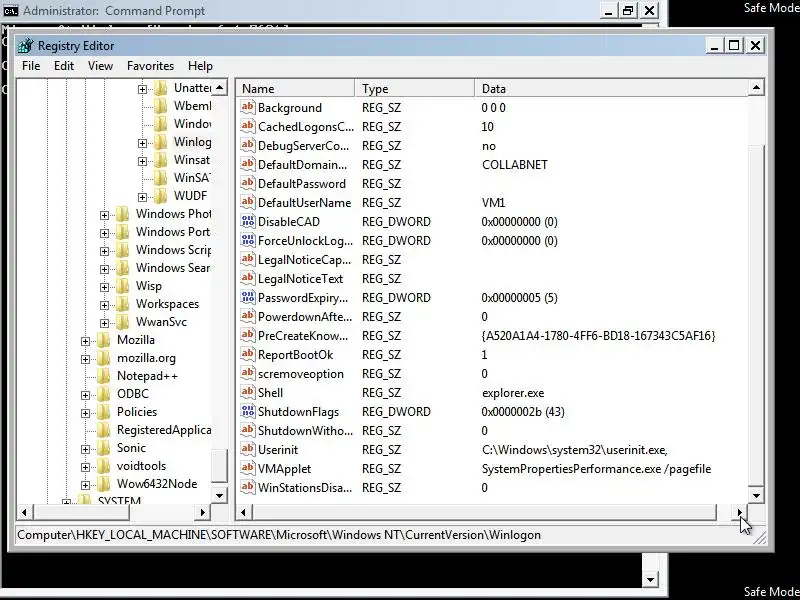Expand the Winlogon tree node

click(142, 143)
